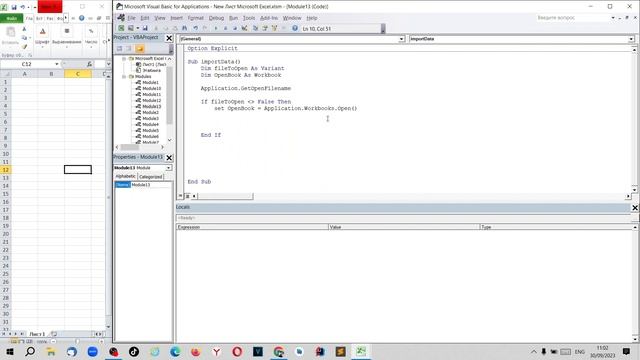Viewport: 640px width, 360px height.
Task: Open Object Browser from toolbar icon
Action: [274, 28]
